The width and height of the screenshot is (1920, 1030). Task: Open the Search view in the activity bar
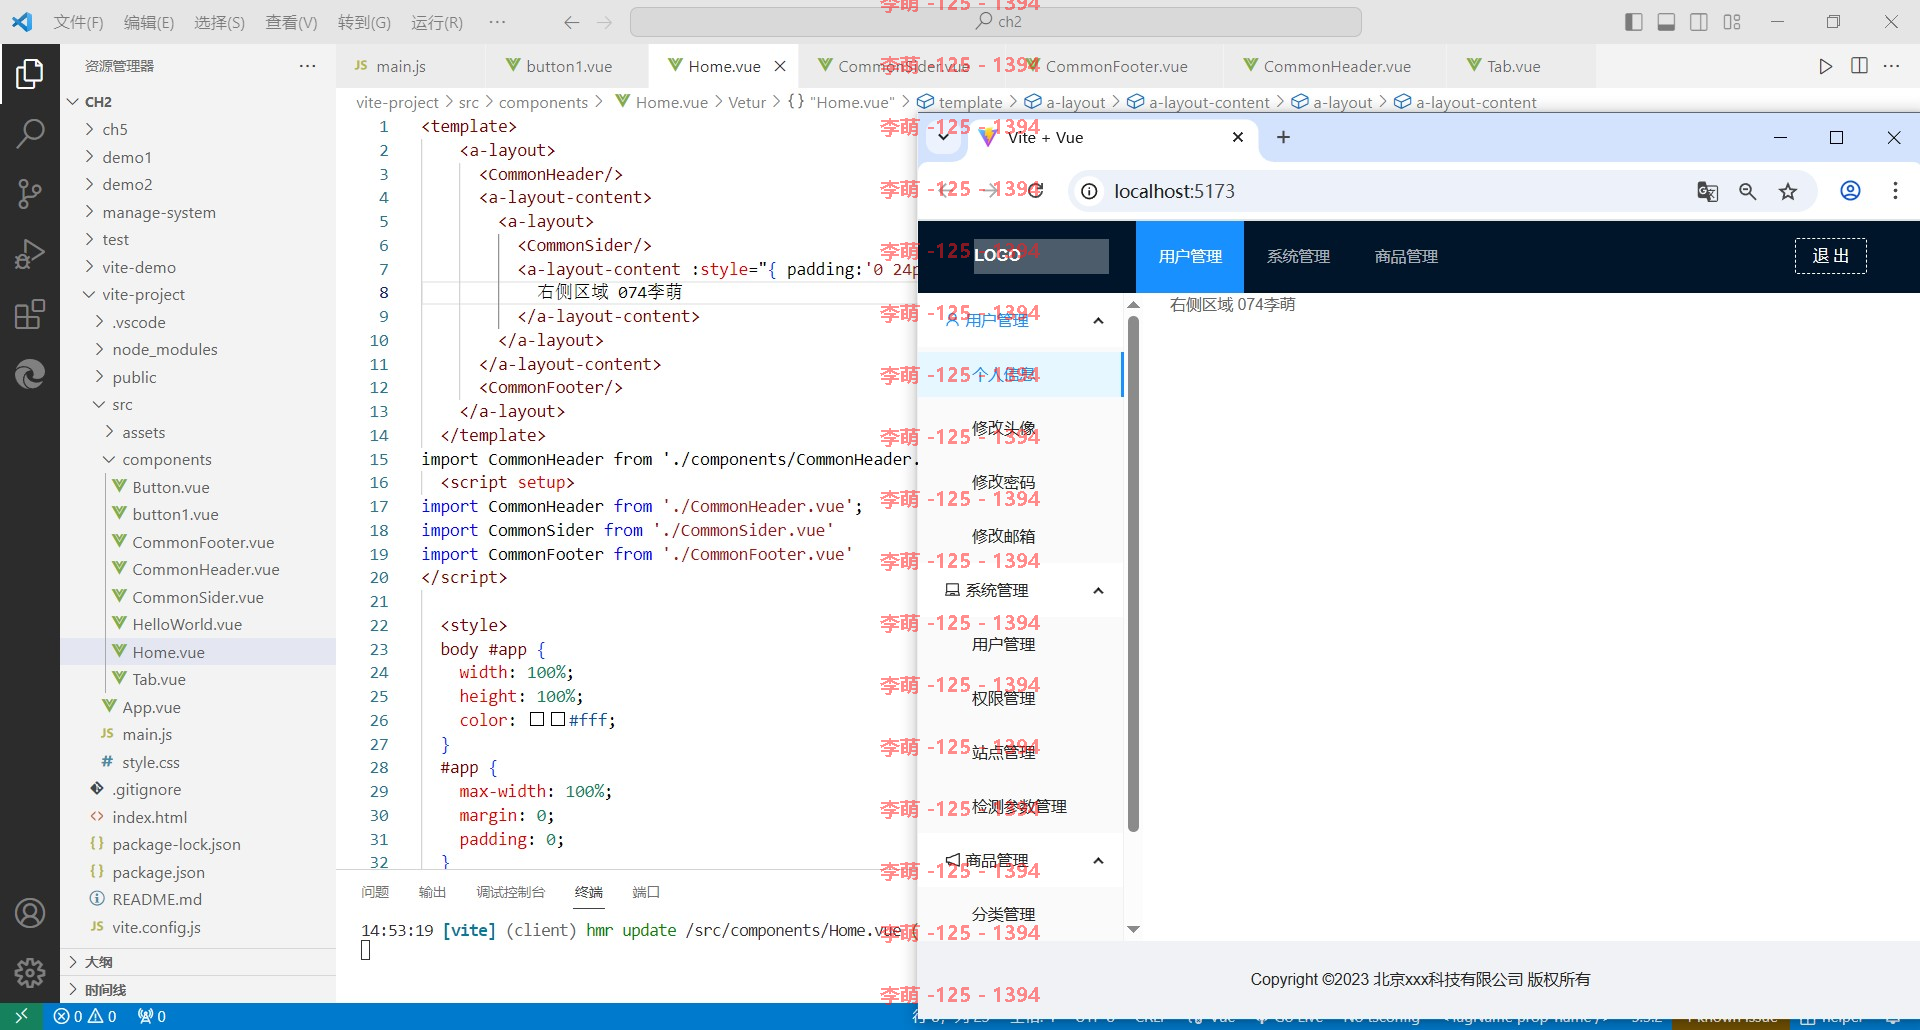pos(30,133)
